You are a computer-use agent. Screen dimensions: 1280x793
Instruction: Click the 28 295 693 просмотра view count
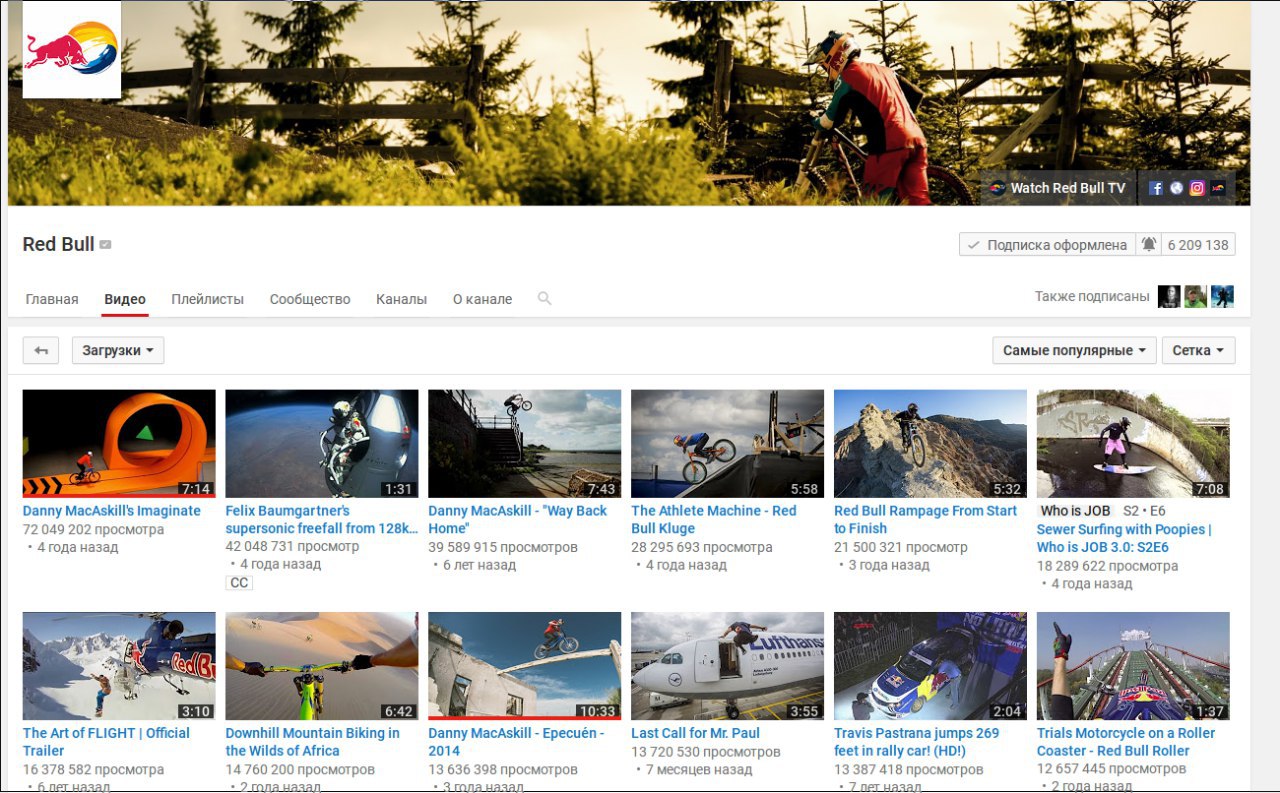(x=702, y=547)
